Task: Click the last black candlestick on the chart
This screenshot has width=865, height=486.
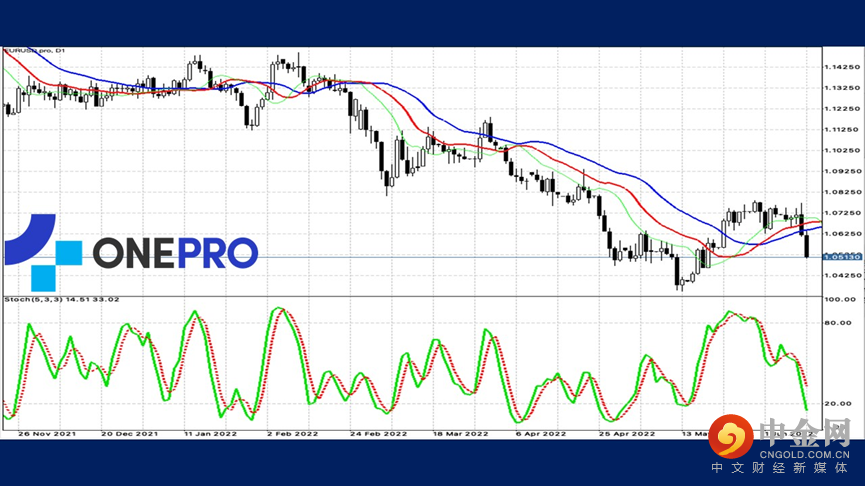Action: pos(807,245)
